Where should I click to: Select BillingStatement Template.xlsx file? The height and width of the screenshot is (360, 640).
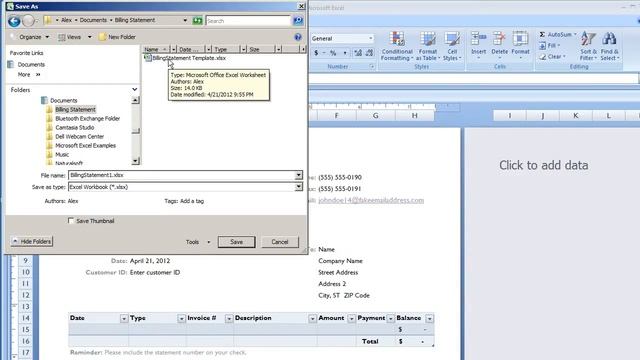point(185,58)
